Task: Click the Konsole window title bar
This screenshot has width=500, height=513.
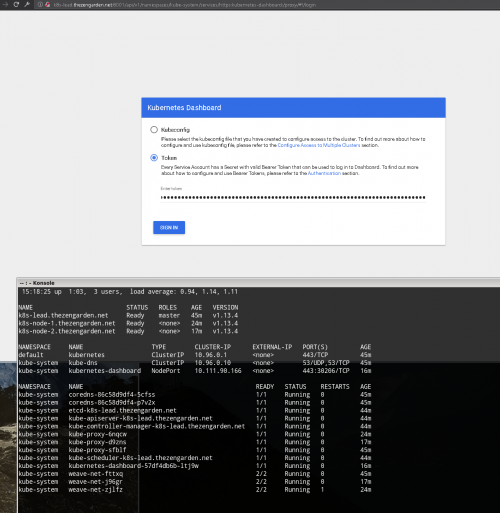Action: (x=258, y=283)
